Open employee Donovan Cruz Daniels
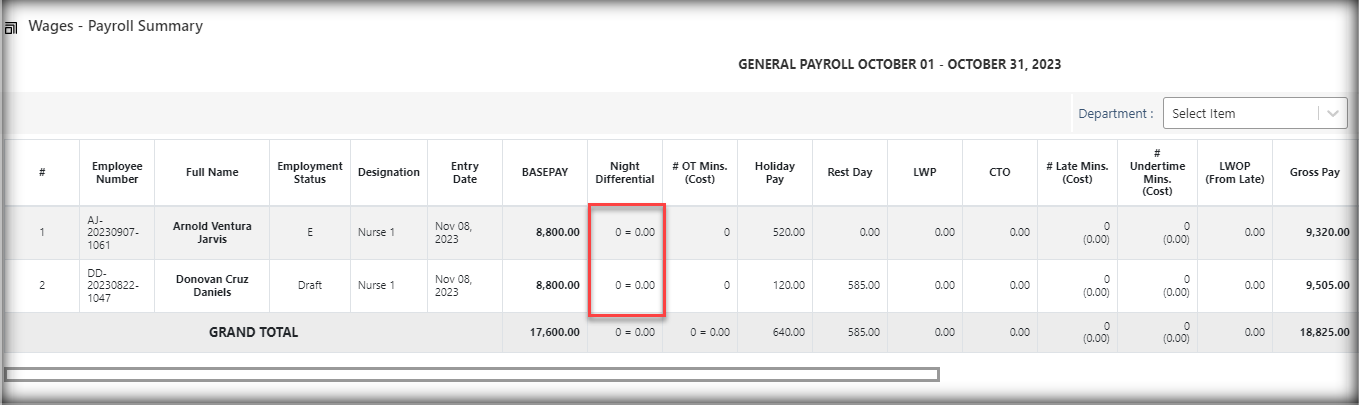1359x405 pixels. (212, 285)
